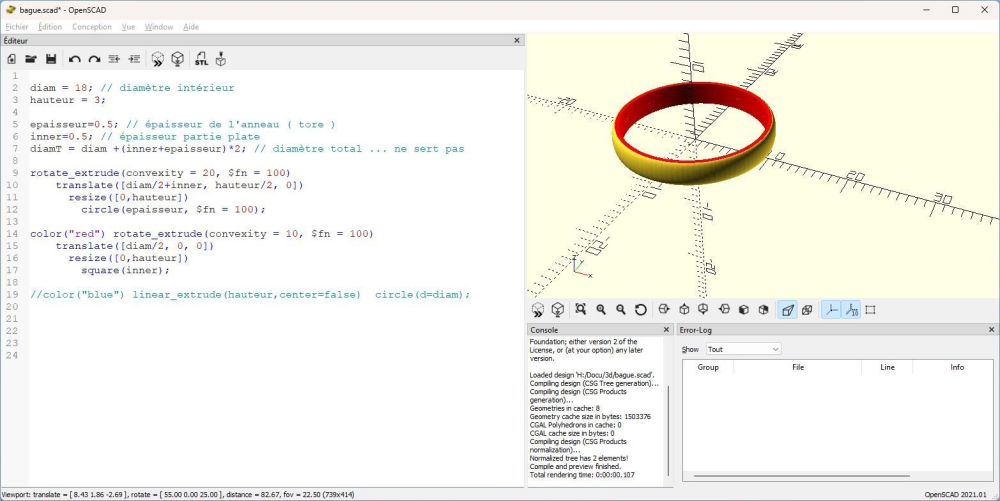Image resolution: width=1000 pixels, height=501 pixels.
Task: Open the Fichier menu
Action: coord(17,27)
